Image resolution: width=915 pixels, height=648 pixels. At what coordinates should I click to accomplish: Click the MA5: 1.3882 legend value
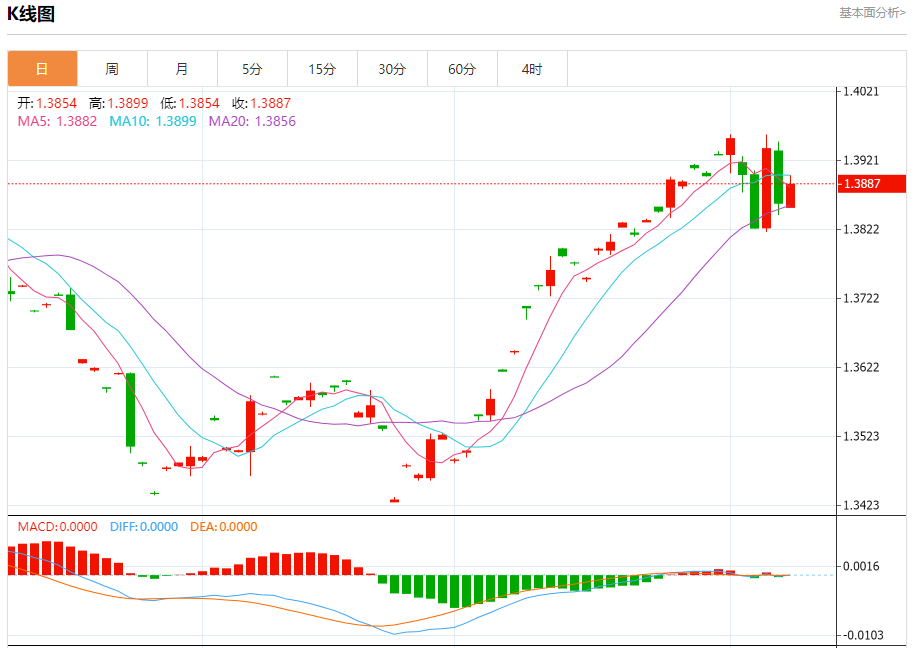point(57,121)
